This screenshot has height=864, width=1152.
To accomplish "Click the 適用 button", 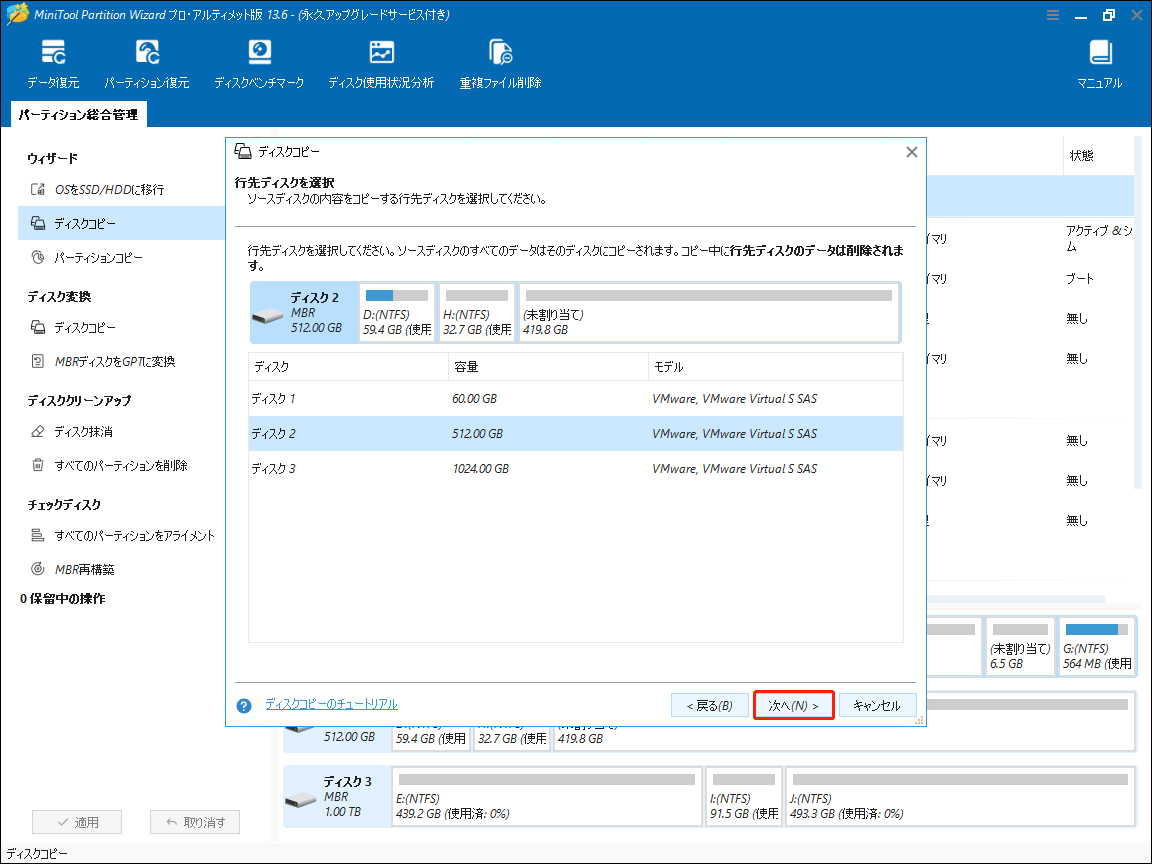I will coord(77,822).
